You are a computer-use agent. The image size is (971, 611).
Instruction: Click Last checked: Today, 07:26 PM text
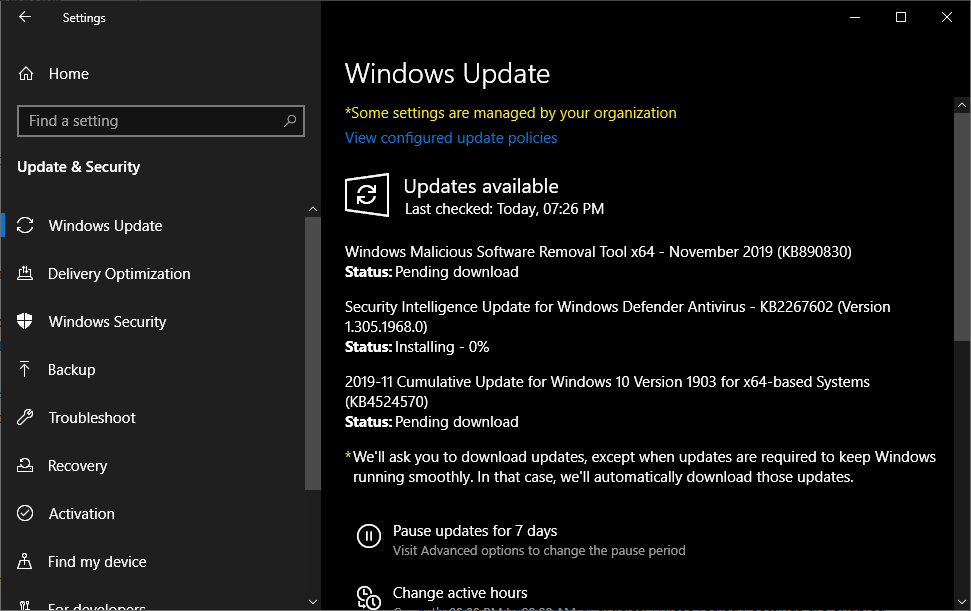504,209
